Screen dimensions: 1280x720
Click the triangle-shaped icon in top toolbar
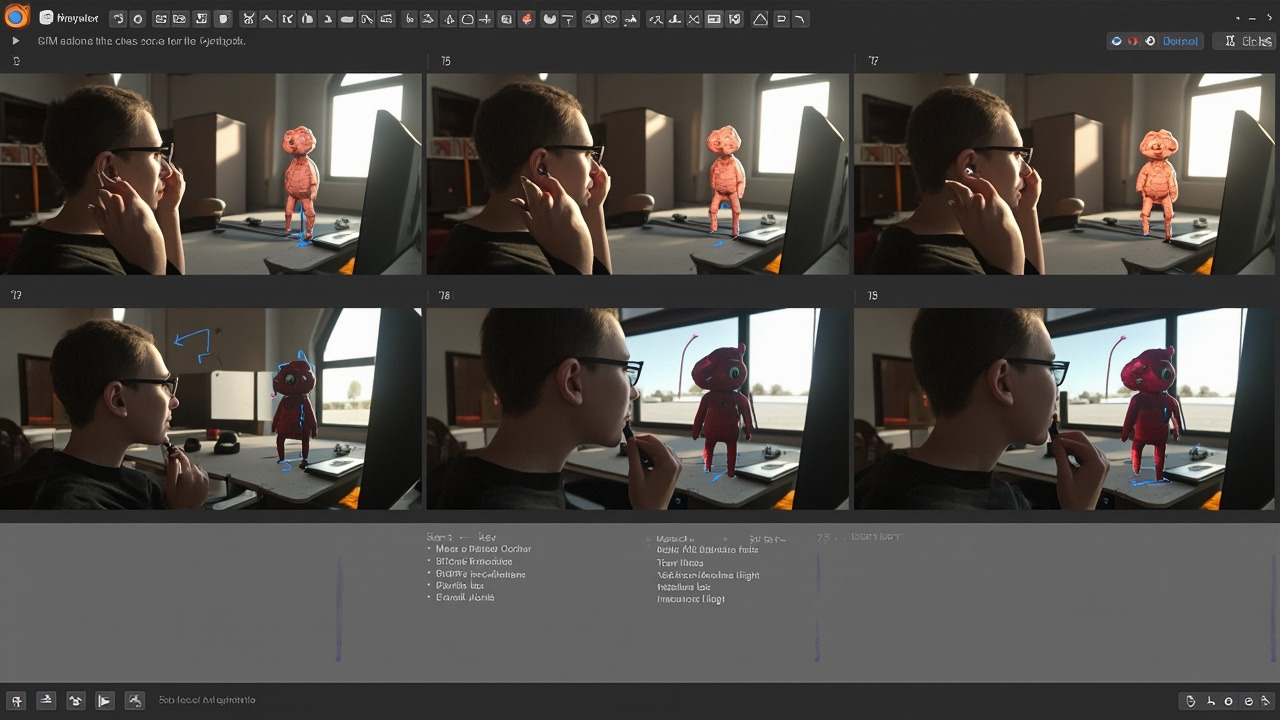coord(760,19)
